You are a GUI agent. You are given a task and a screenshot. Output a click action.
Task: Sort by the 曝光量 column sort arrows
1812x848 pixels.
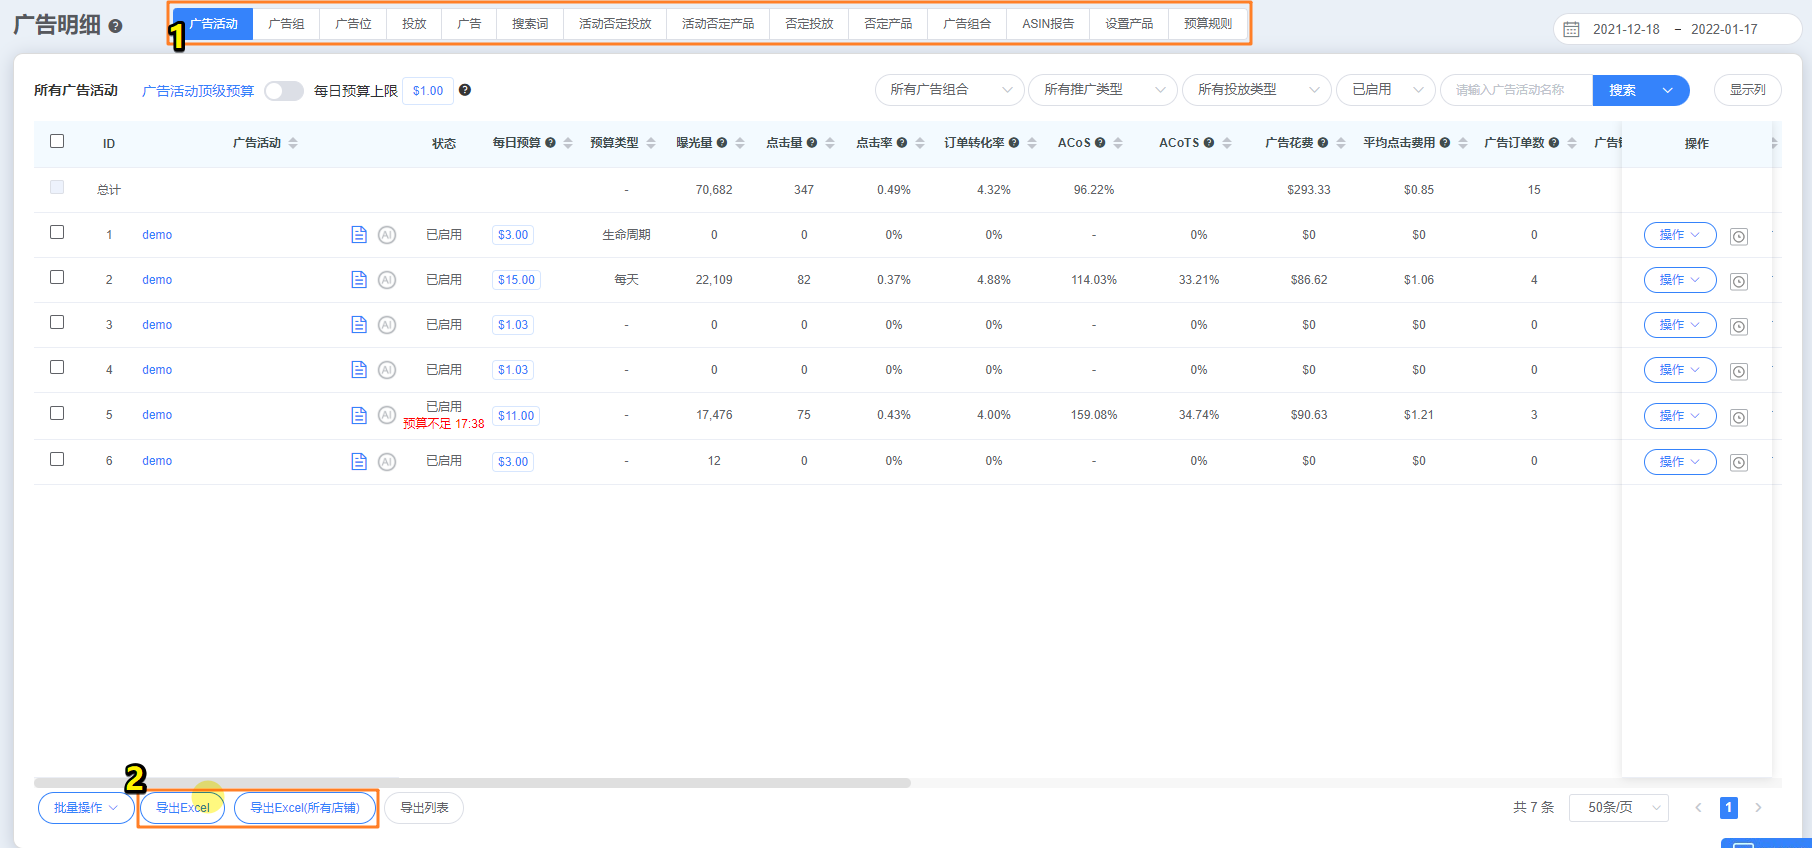click(740, 143)
